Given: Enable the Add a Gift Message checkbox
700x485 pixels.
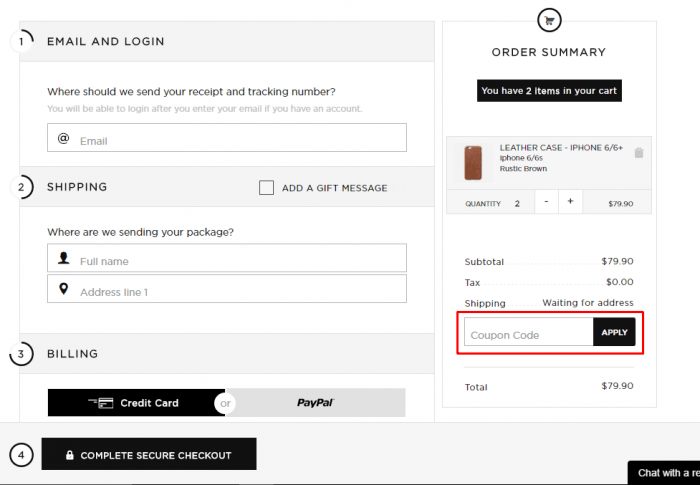Looking at the screenshot, I should (x=267, y=188).
